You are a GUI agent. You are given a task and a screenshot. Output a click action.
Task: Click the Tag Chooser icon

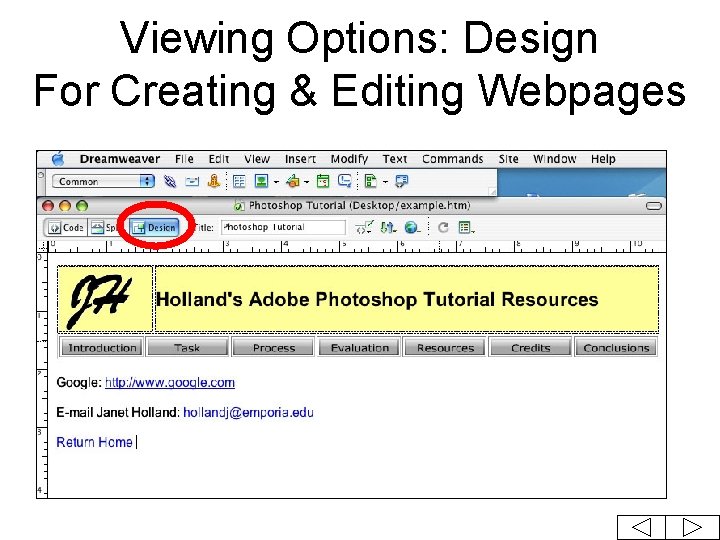pyautogui.click(x=401, y=181)
